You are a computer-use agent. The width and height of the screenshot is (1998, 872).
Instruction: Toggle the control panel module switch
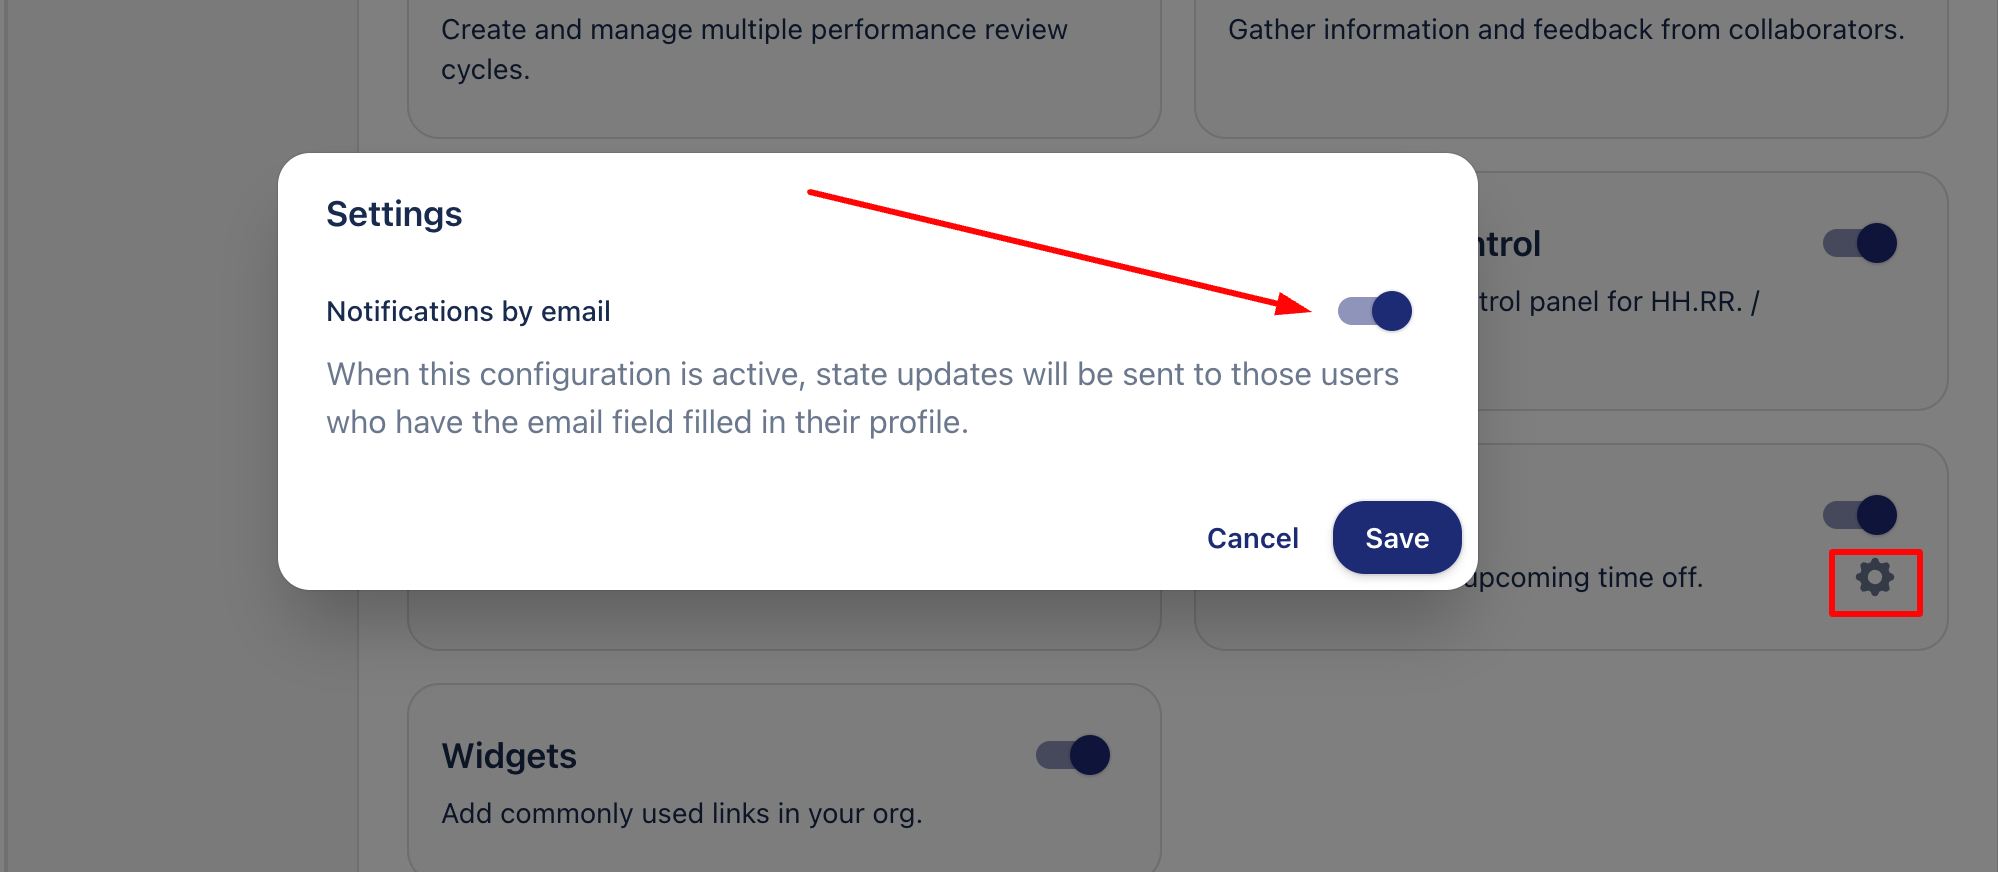point(1860,243)
